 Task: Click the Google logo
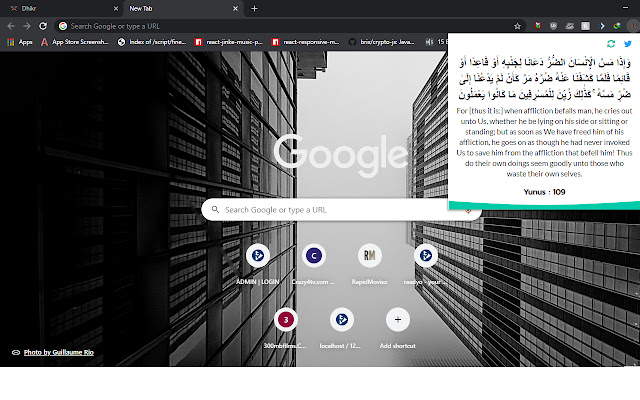coord(341,155)
